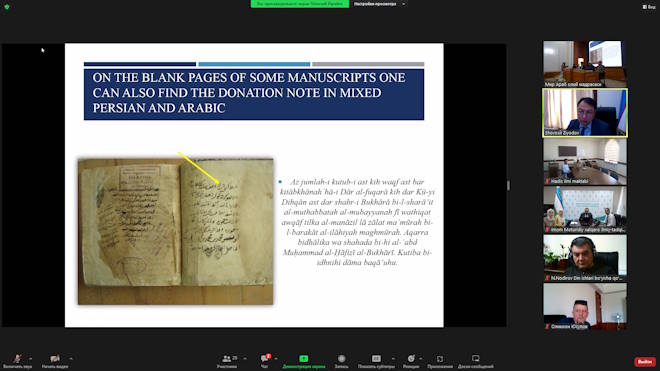Open the Доски сообщений whiteboards icon

pyautogui.click(x=476, y=359)
